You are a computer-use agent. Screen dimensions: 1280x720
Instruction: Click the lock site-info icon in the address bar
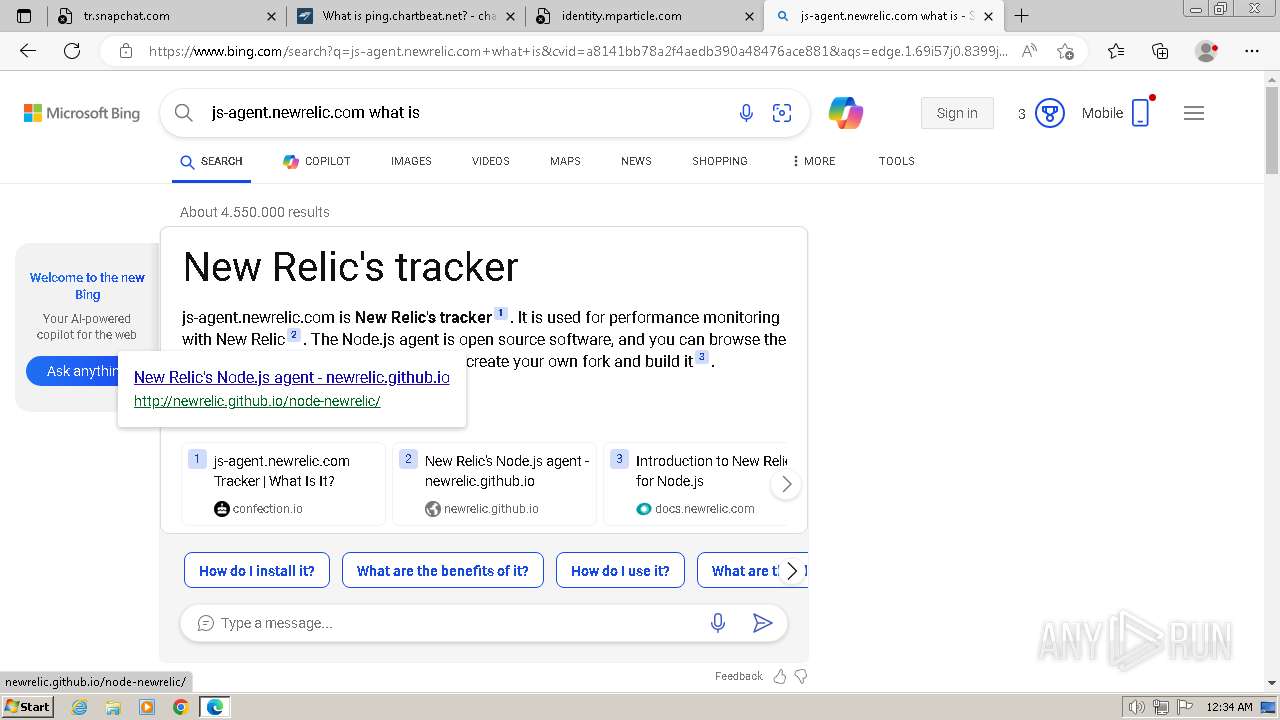(126, 51)
